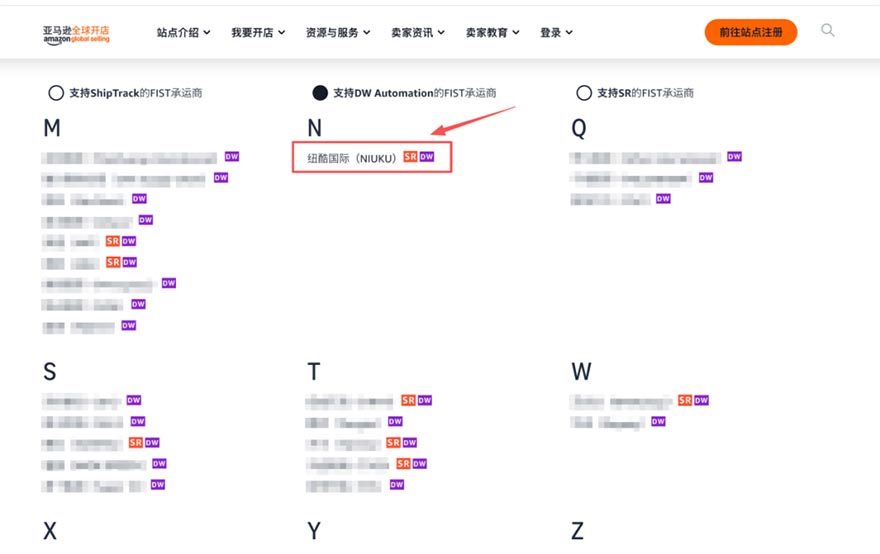This screenshot has width=880, height=554.
Task: Open the 卖家教育 menu
Action: 492,33
